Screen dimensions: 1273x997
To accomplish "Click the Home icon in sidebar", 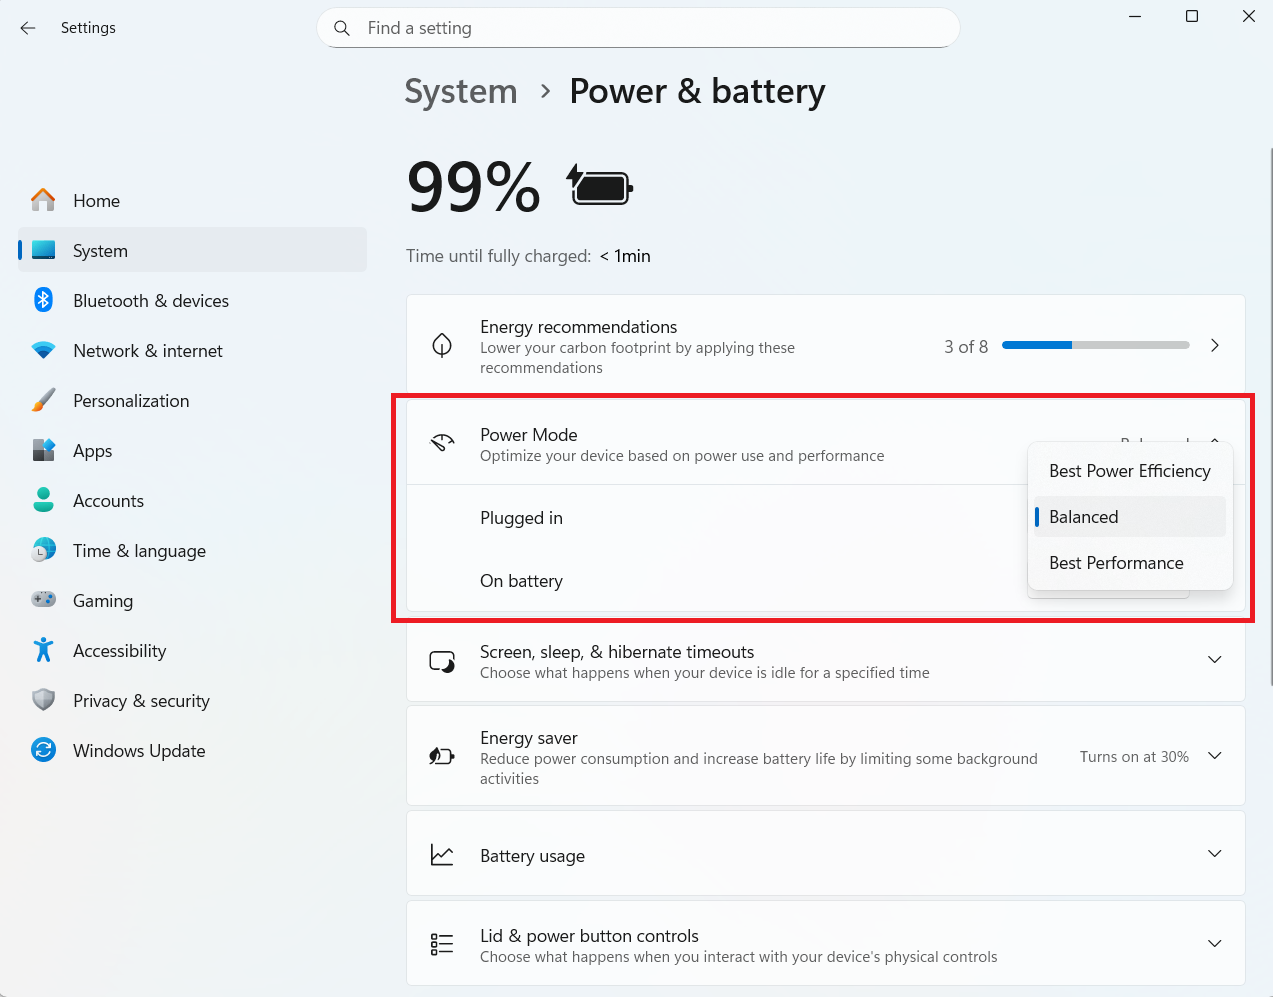I will tap(43, 200).
